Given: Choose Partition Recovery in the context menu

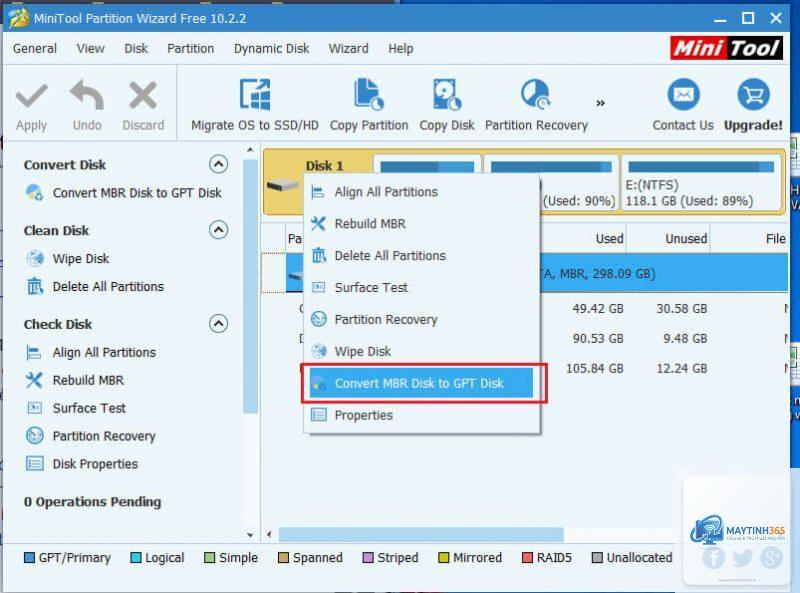Looking at the screenshot, I should [422, 320].
